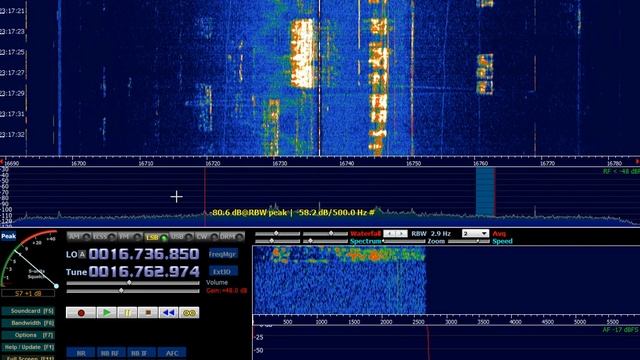Toggle AFC automatic frequency control
This screenshot has width=640, height=360.
click(x=172, y=353)
